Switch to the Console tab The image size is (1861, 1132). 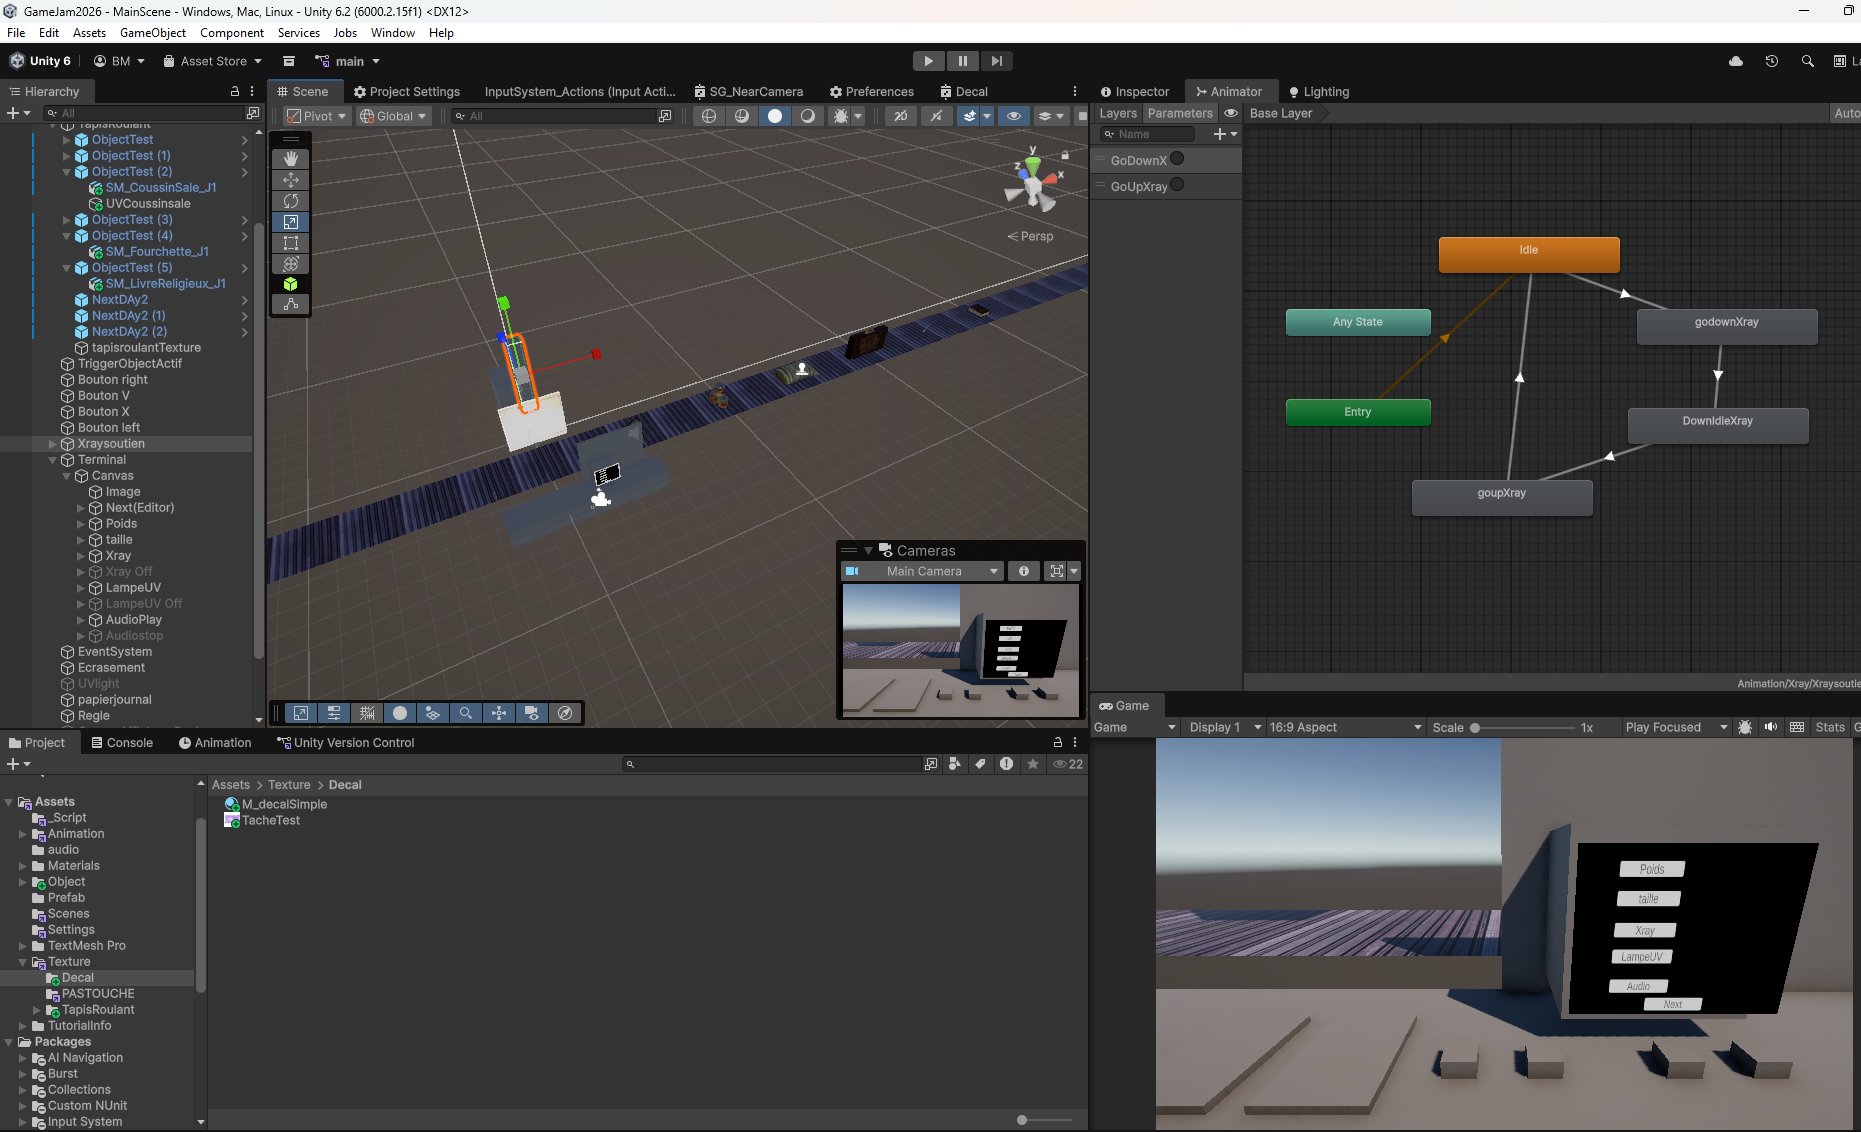(x=121, y=743)
